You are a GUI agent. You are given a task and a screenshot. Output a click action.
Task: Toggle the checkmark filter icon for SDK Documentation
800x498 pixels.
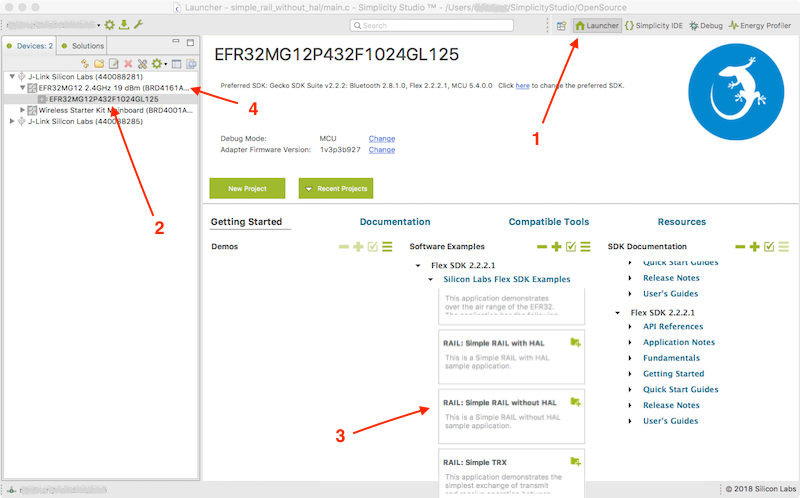[x=769, y=247]
